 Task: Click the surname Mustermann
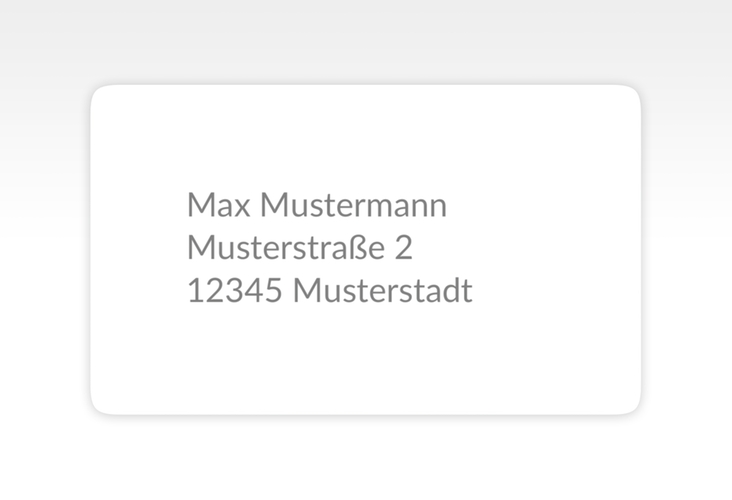[353, 205]
